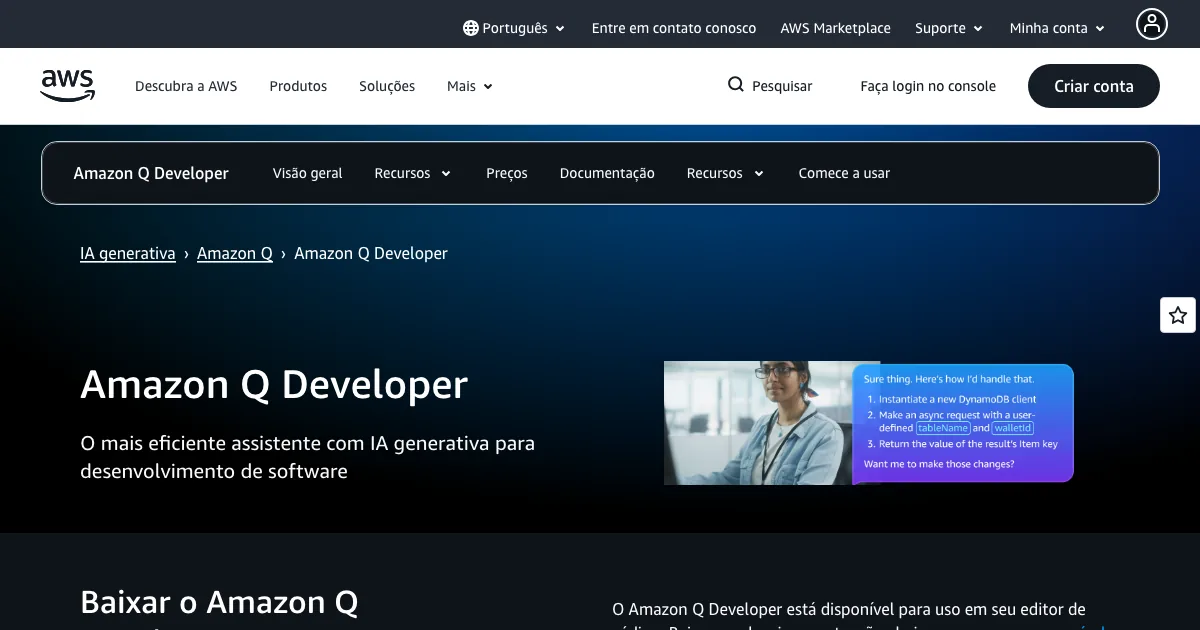Viewport: 1200px width, 630px height.
Task: Go to the Documentação tab
Action: click(x=607, y=173)
